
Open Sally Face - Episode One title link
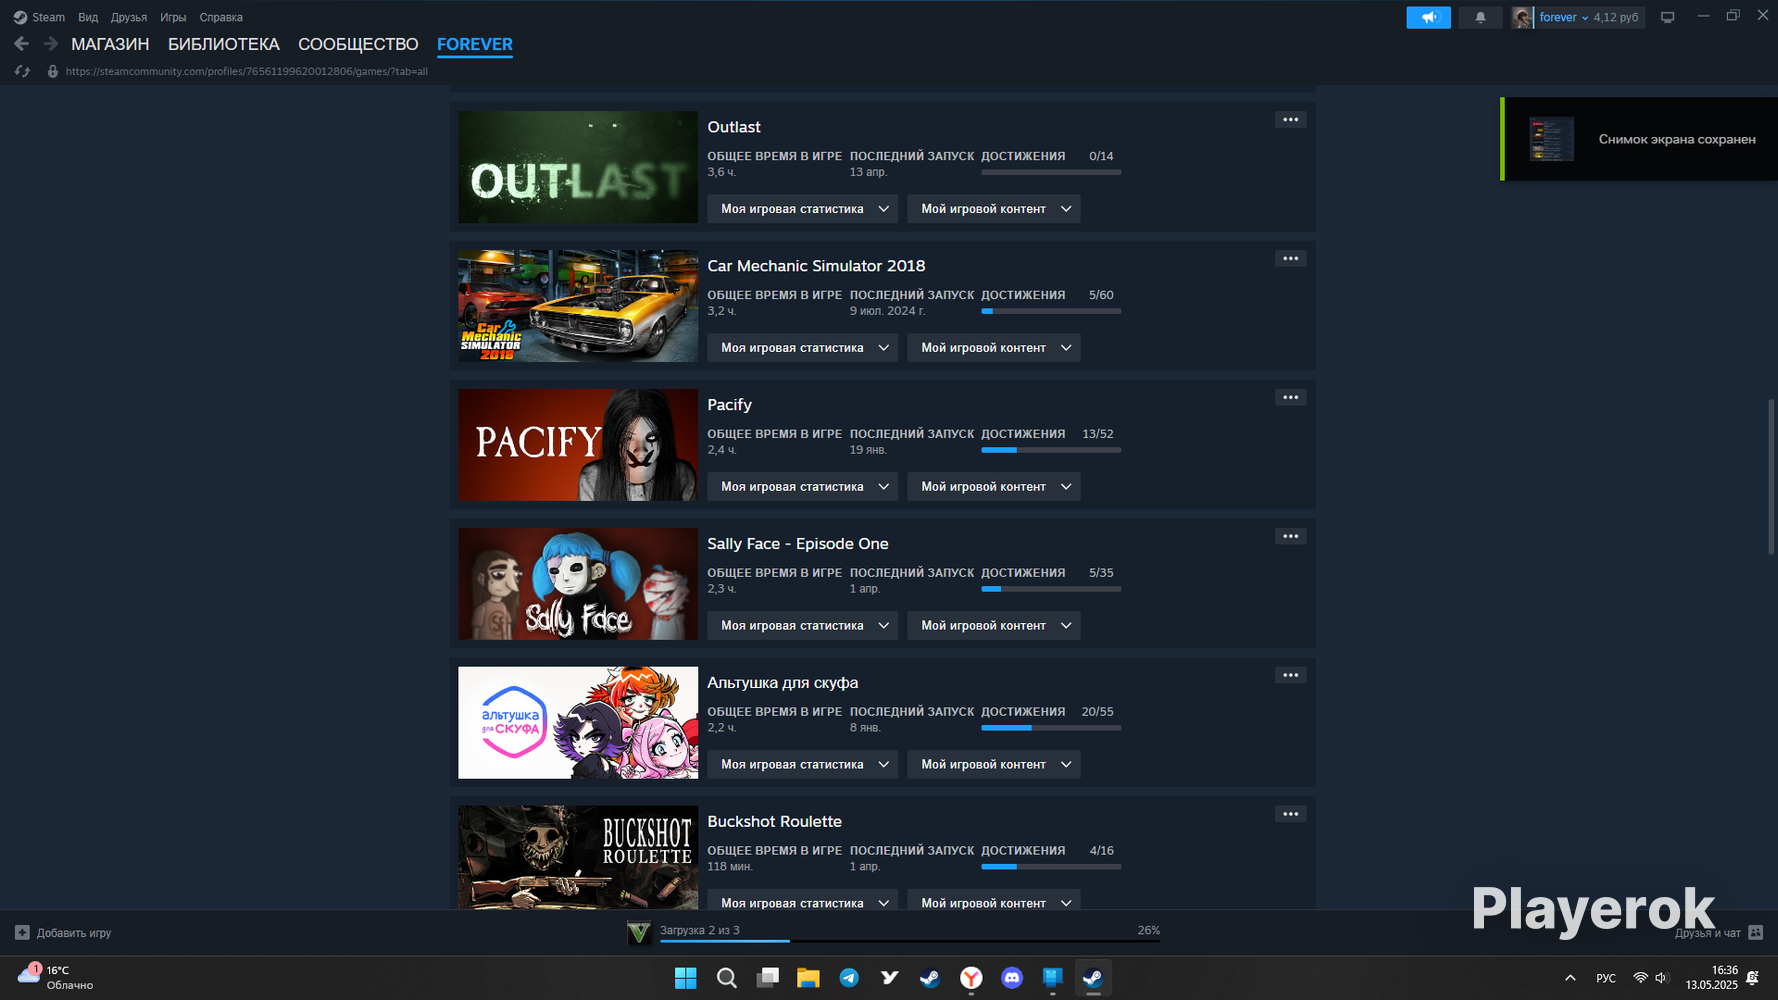coord(798,544)
